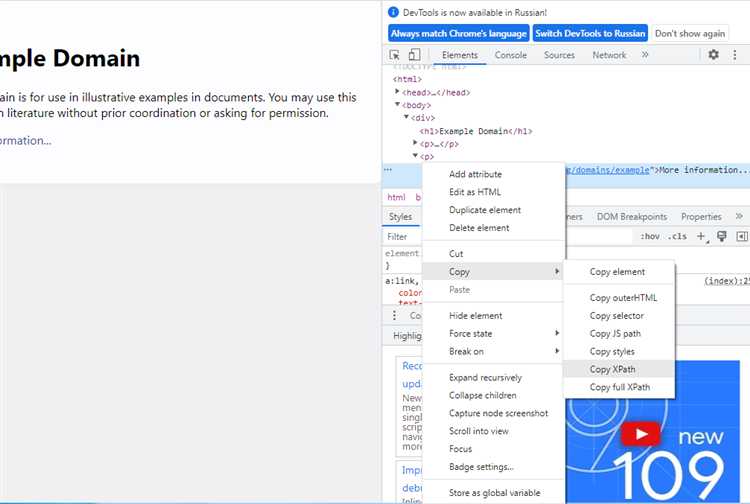Click Don't show again button
Screen dimensions: 750x504
(690, 33)
